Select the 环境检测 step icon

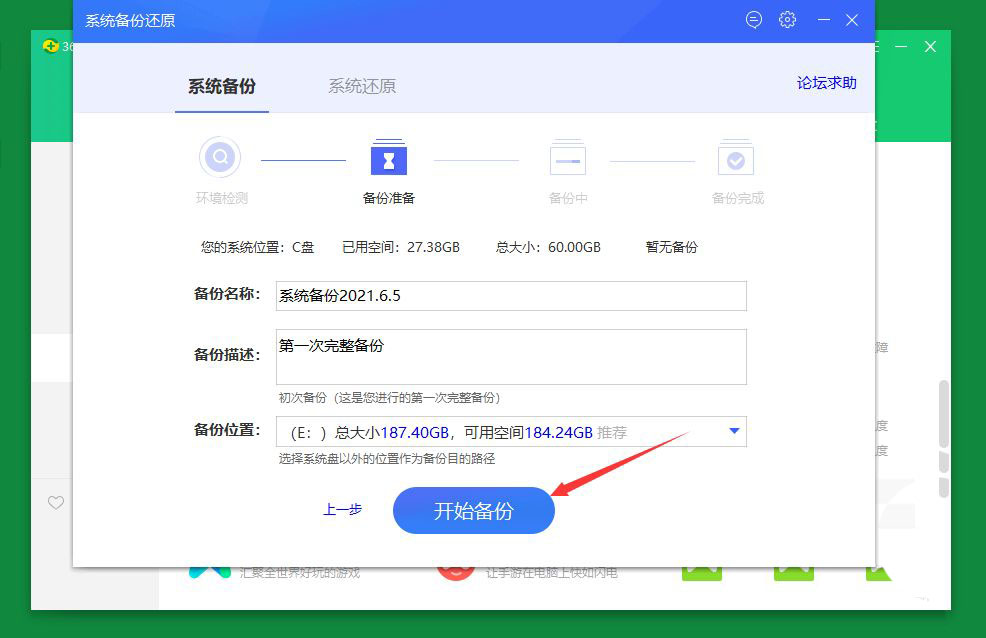220,157
